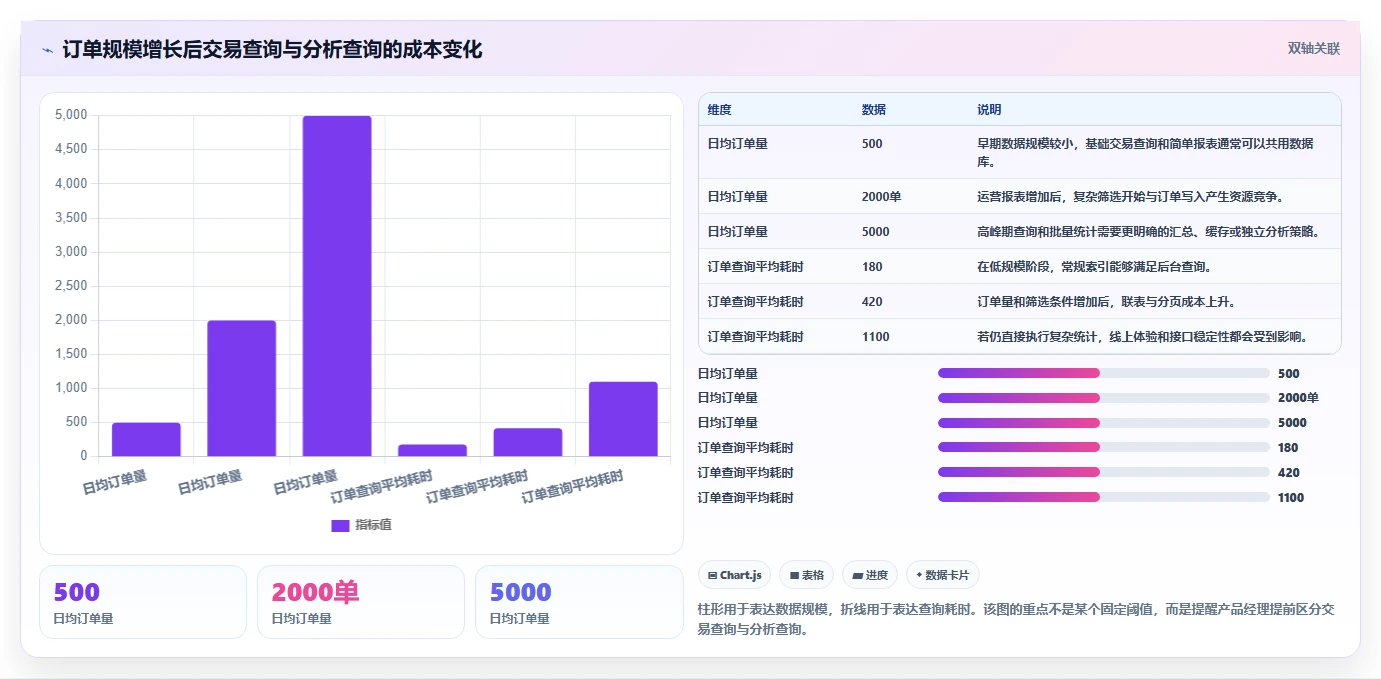
Task: Click table cell 420 in the 数据 column
Action: tap(872, 302)
